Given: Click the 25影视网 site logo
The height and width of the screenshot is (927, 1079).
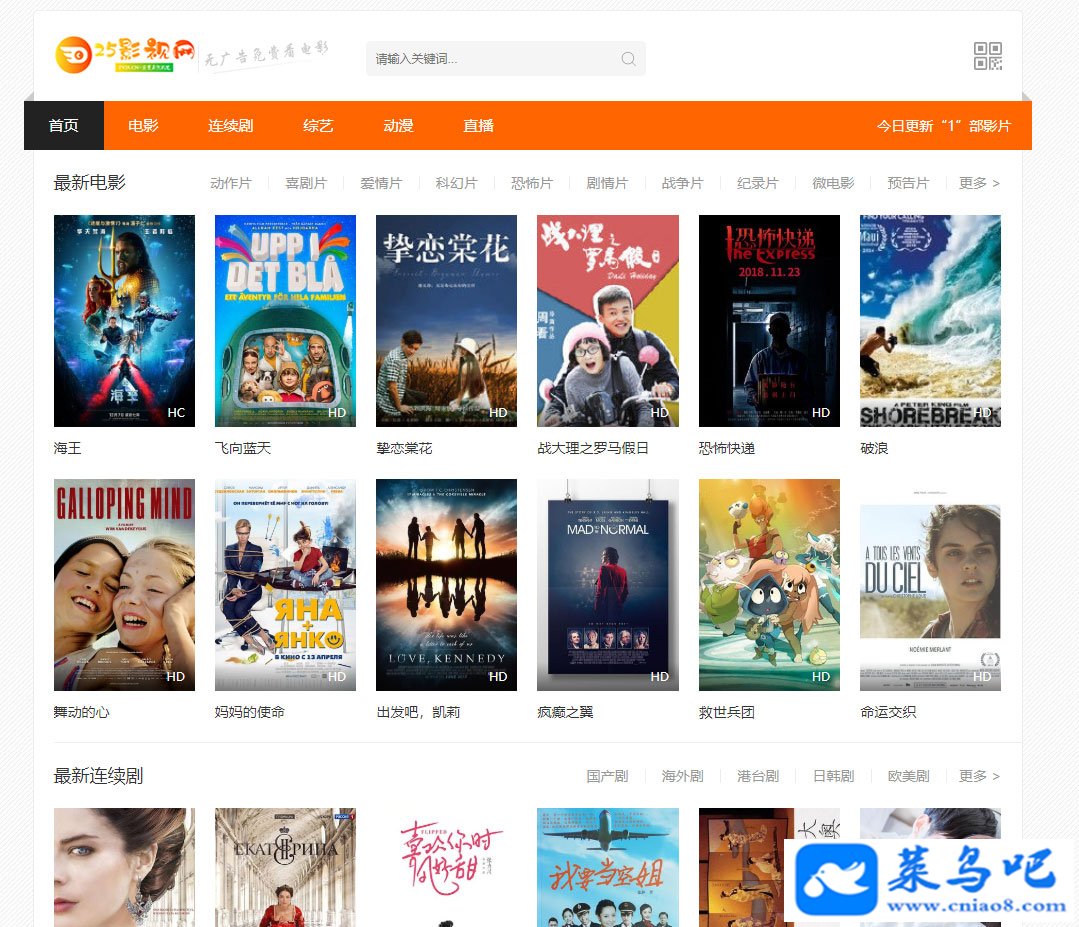Looking at the screenshot, I should pyautogui.click(x=125, y=54).
